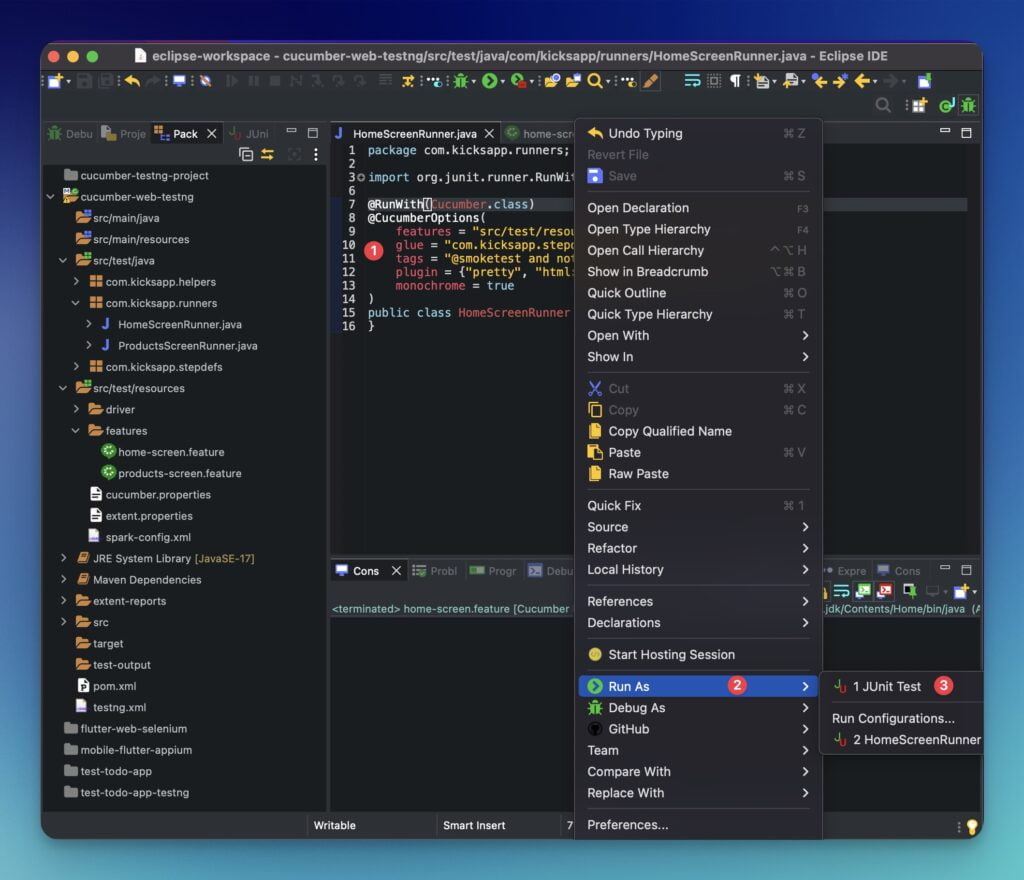The image size is (1024, 880).
Task: Switch to the Progress tab in bottom panel
Action: (x=493, y=571)
